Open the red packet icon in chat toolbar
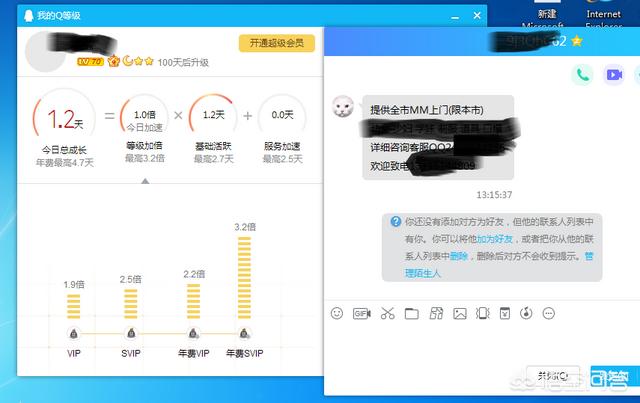The width and height of the screenshot is (640, 403). click(505, 313)
